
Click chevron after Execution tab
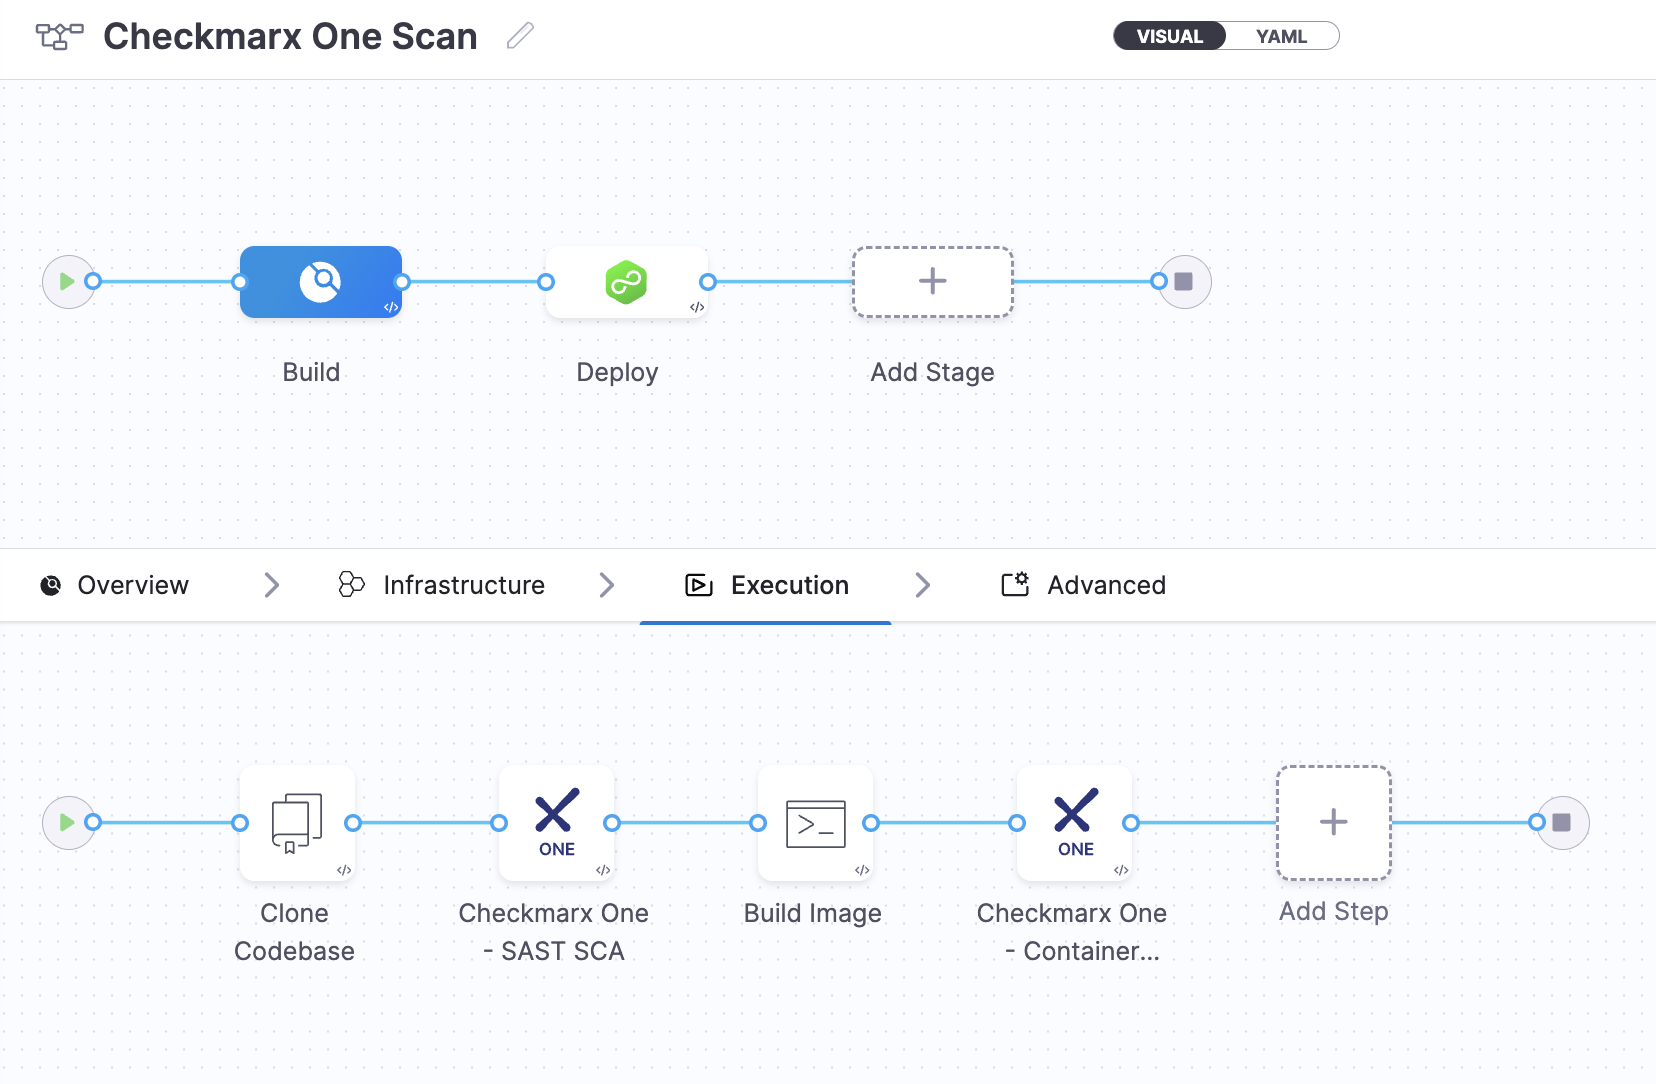922,585
